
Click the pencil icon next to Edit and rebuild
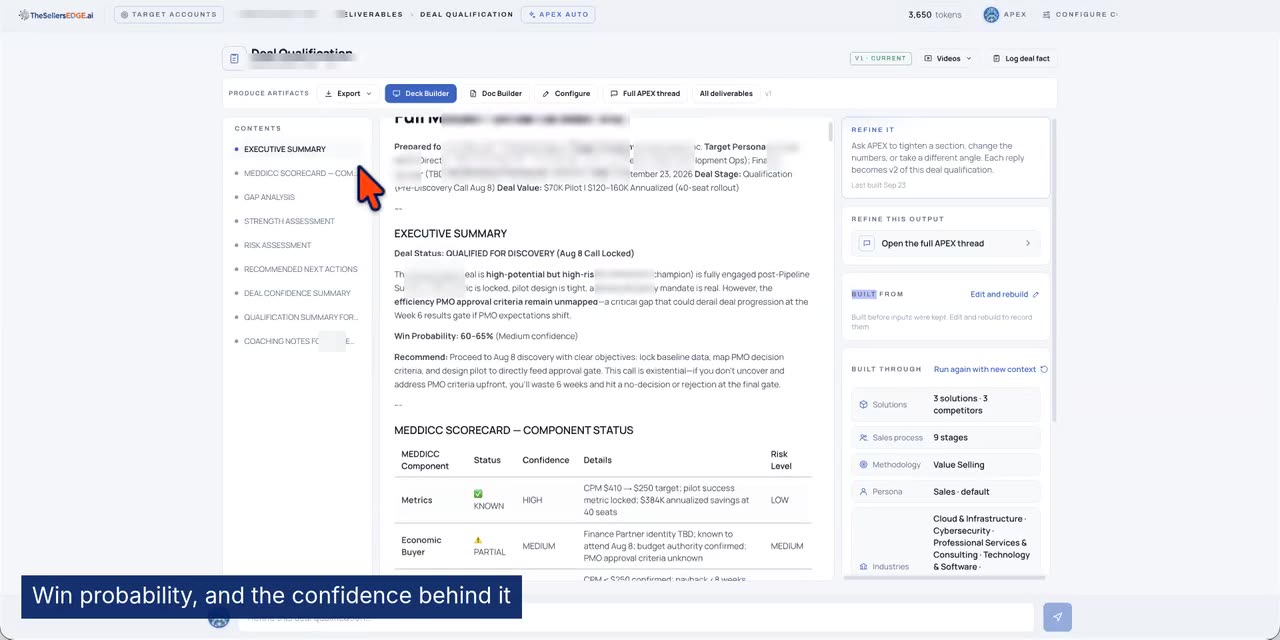pyautogui.click(x=1036, y=294)
